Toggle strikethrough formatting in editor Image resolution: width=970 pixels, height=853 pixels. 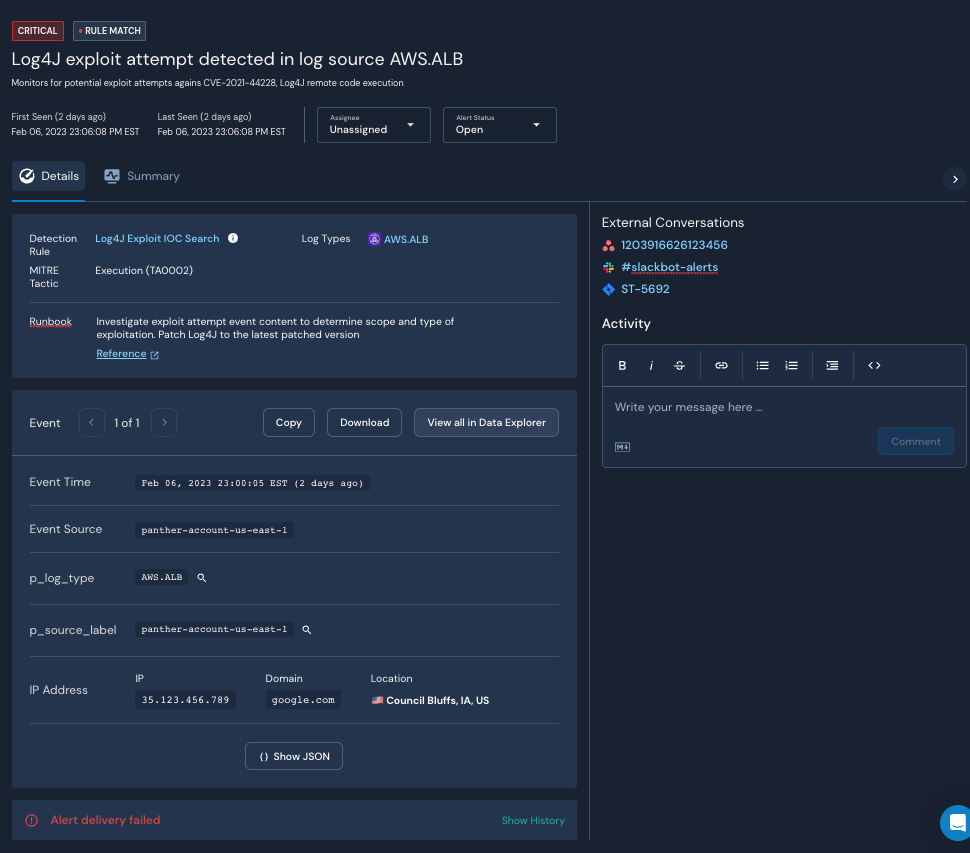pyautogui.click(x=679, y=366)
